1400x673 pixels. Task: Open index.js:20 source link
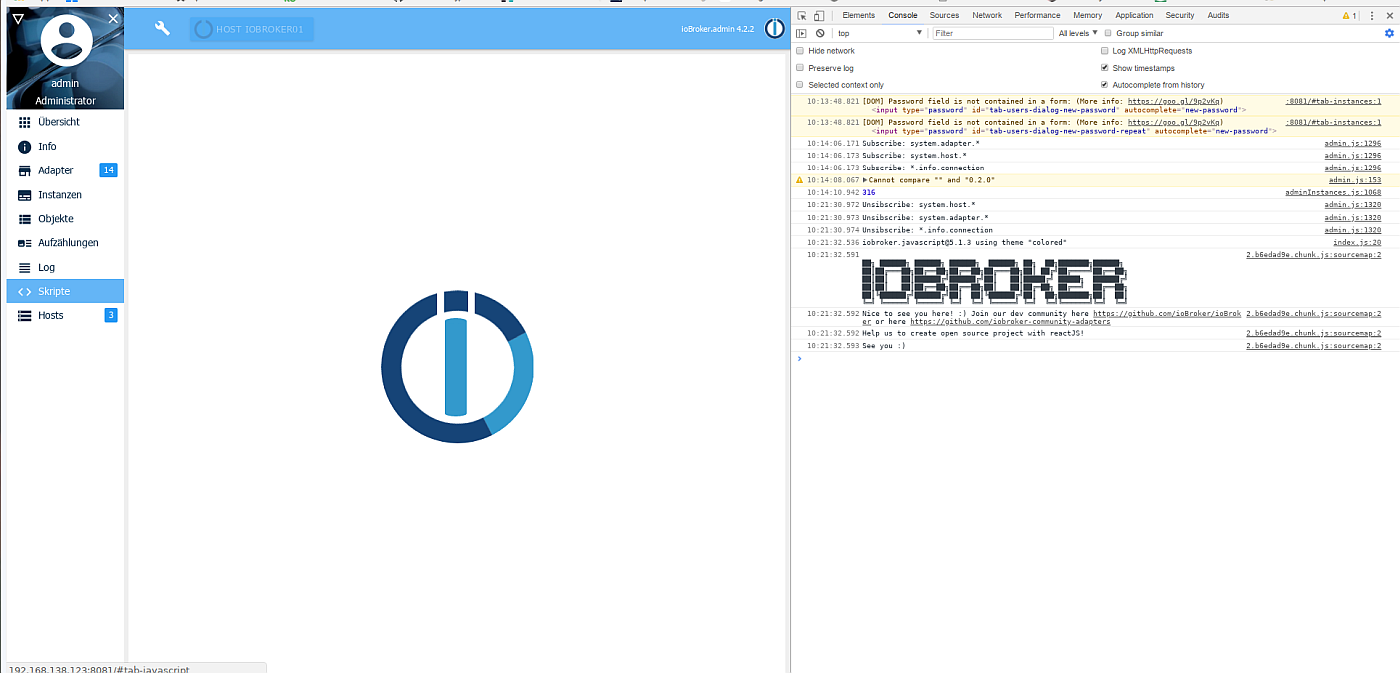1357,242
